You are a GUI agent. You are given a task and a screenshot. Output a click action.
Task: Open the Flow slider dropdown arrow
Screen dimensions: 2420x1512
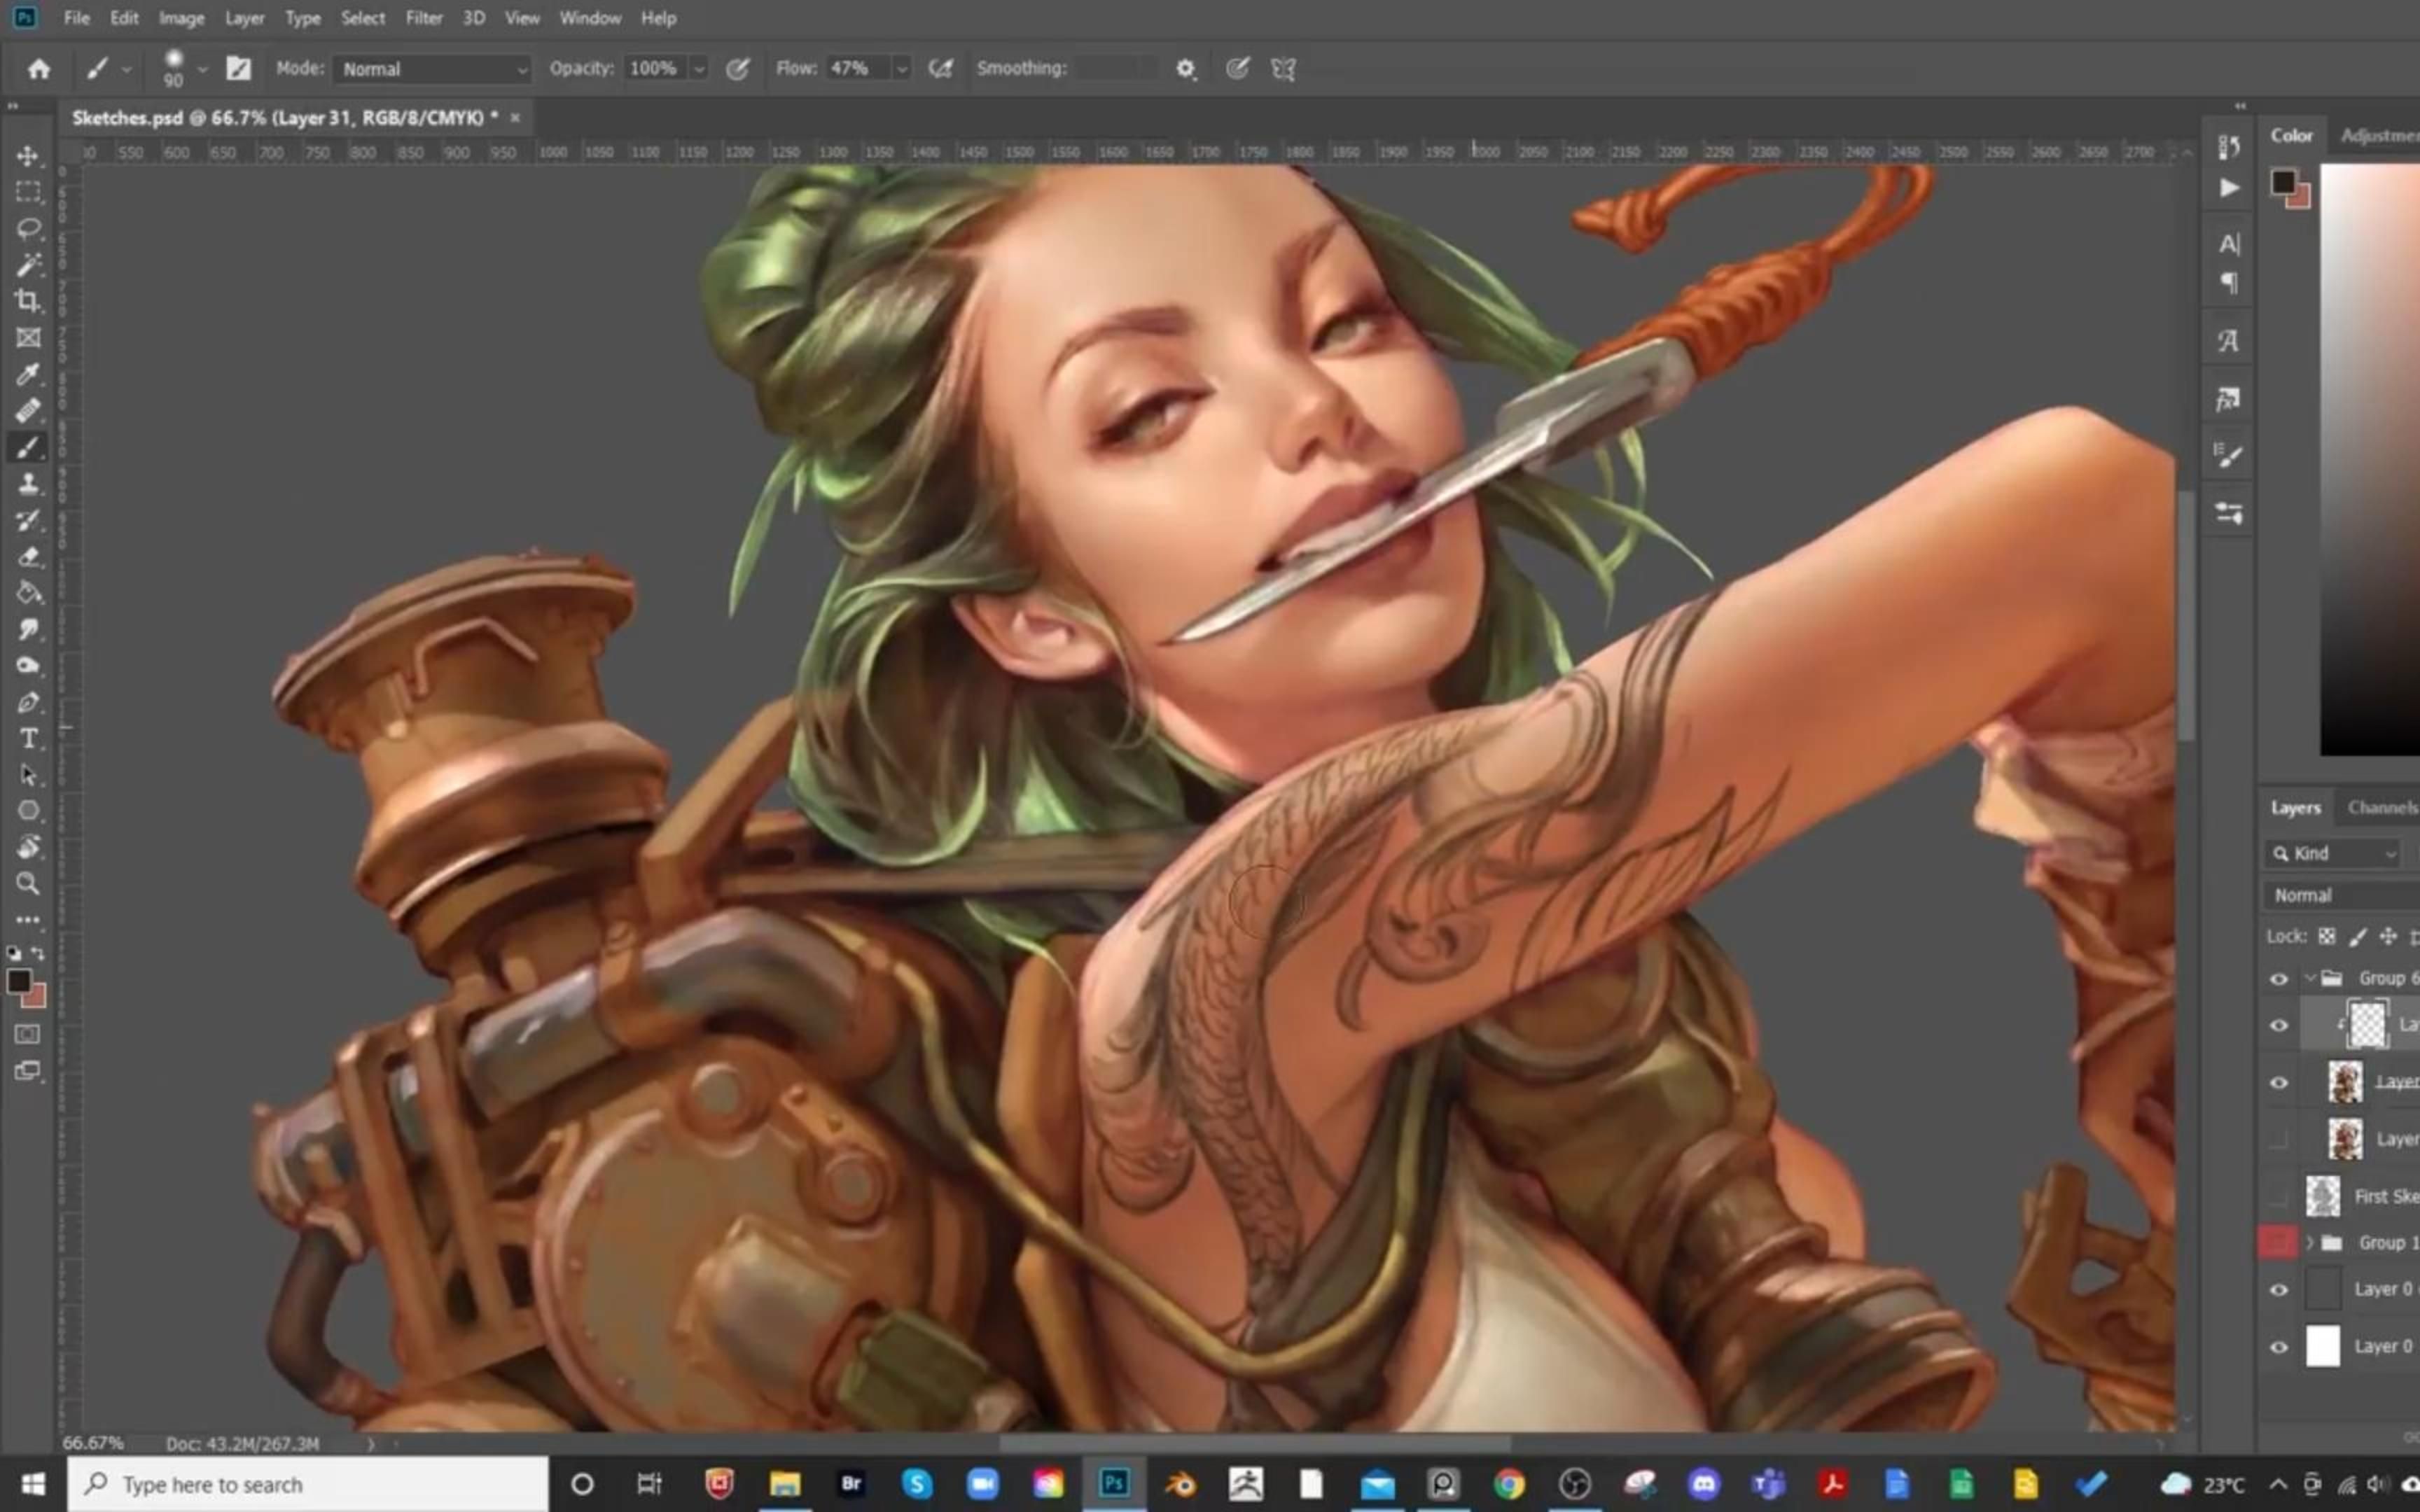(901, 69)
